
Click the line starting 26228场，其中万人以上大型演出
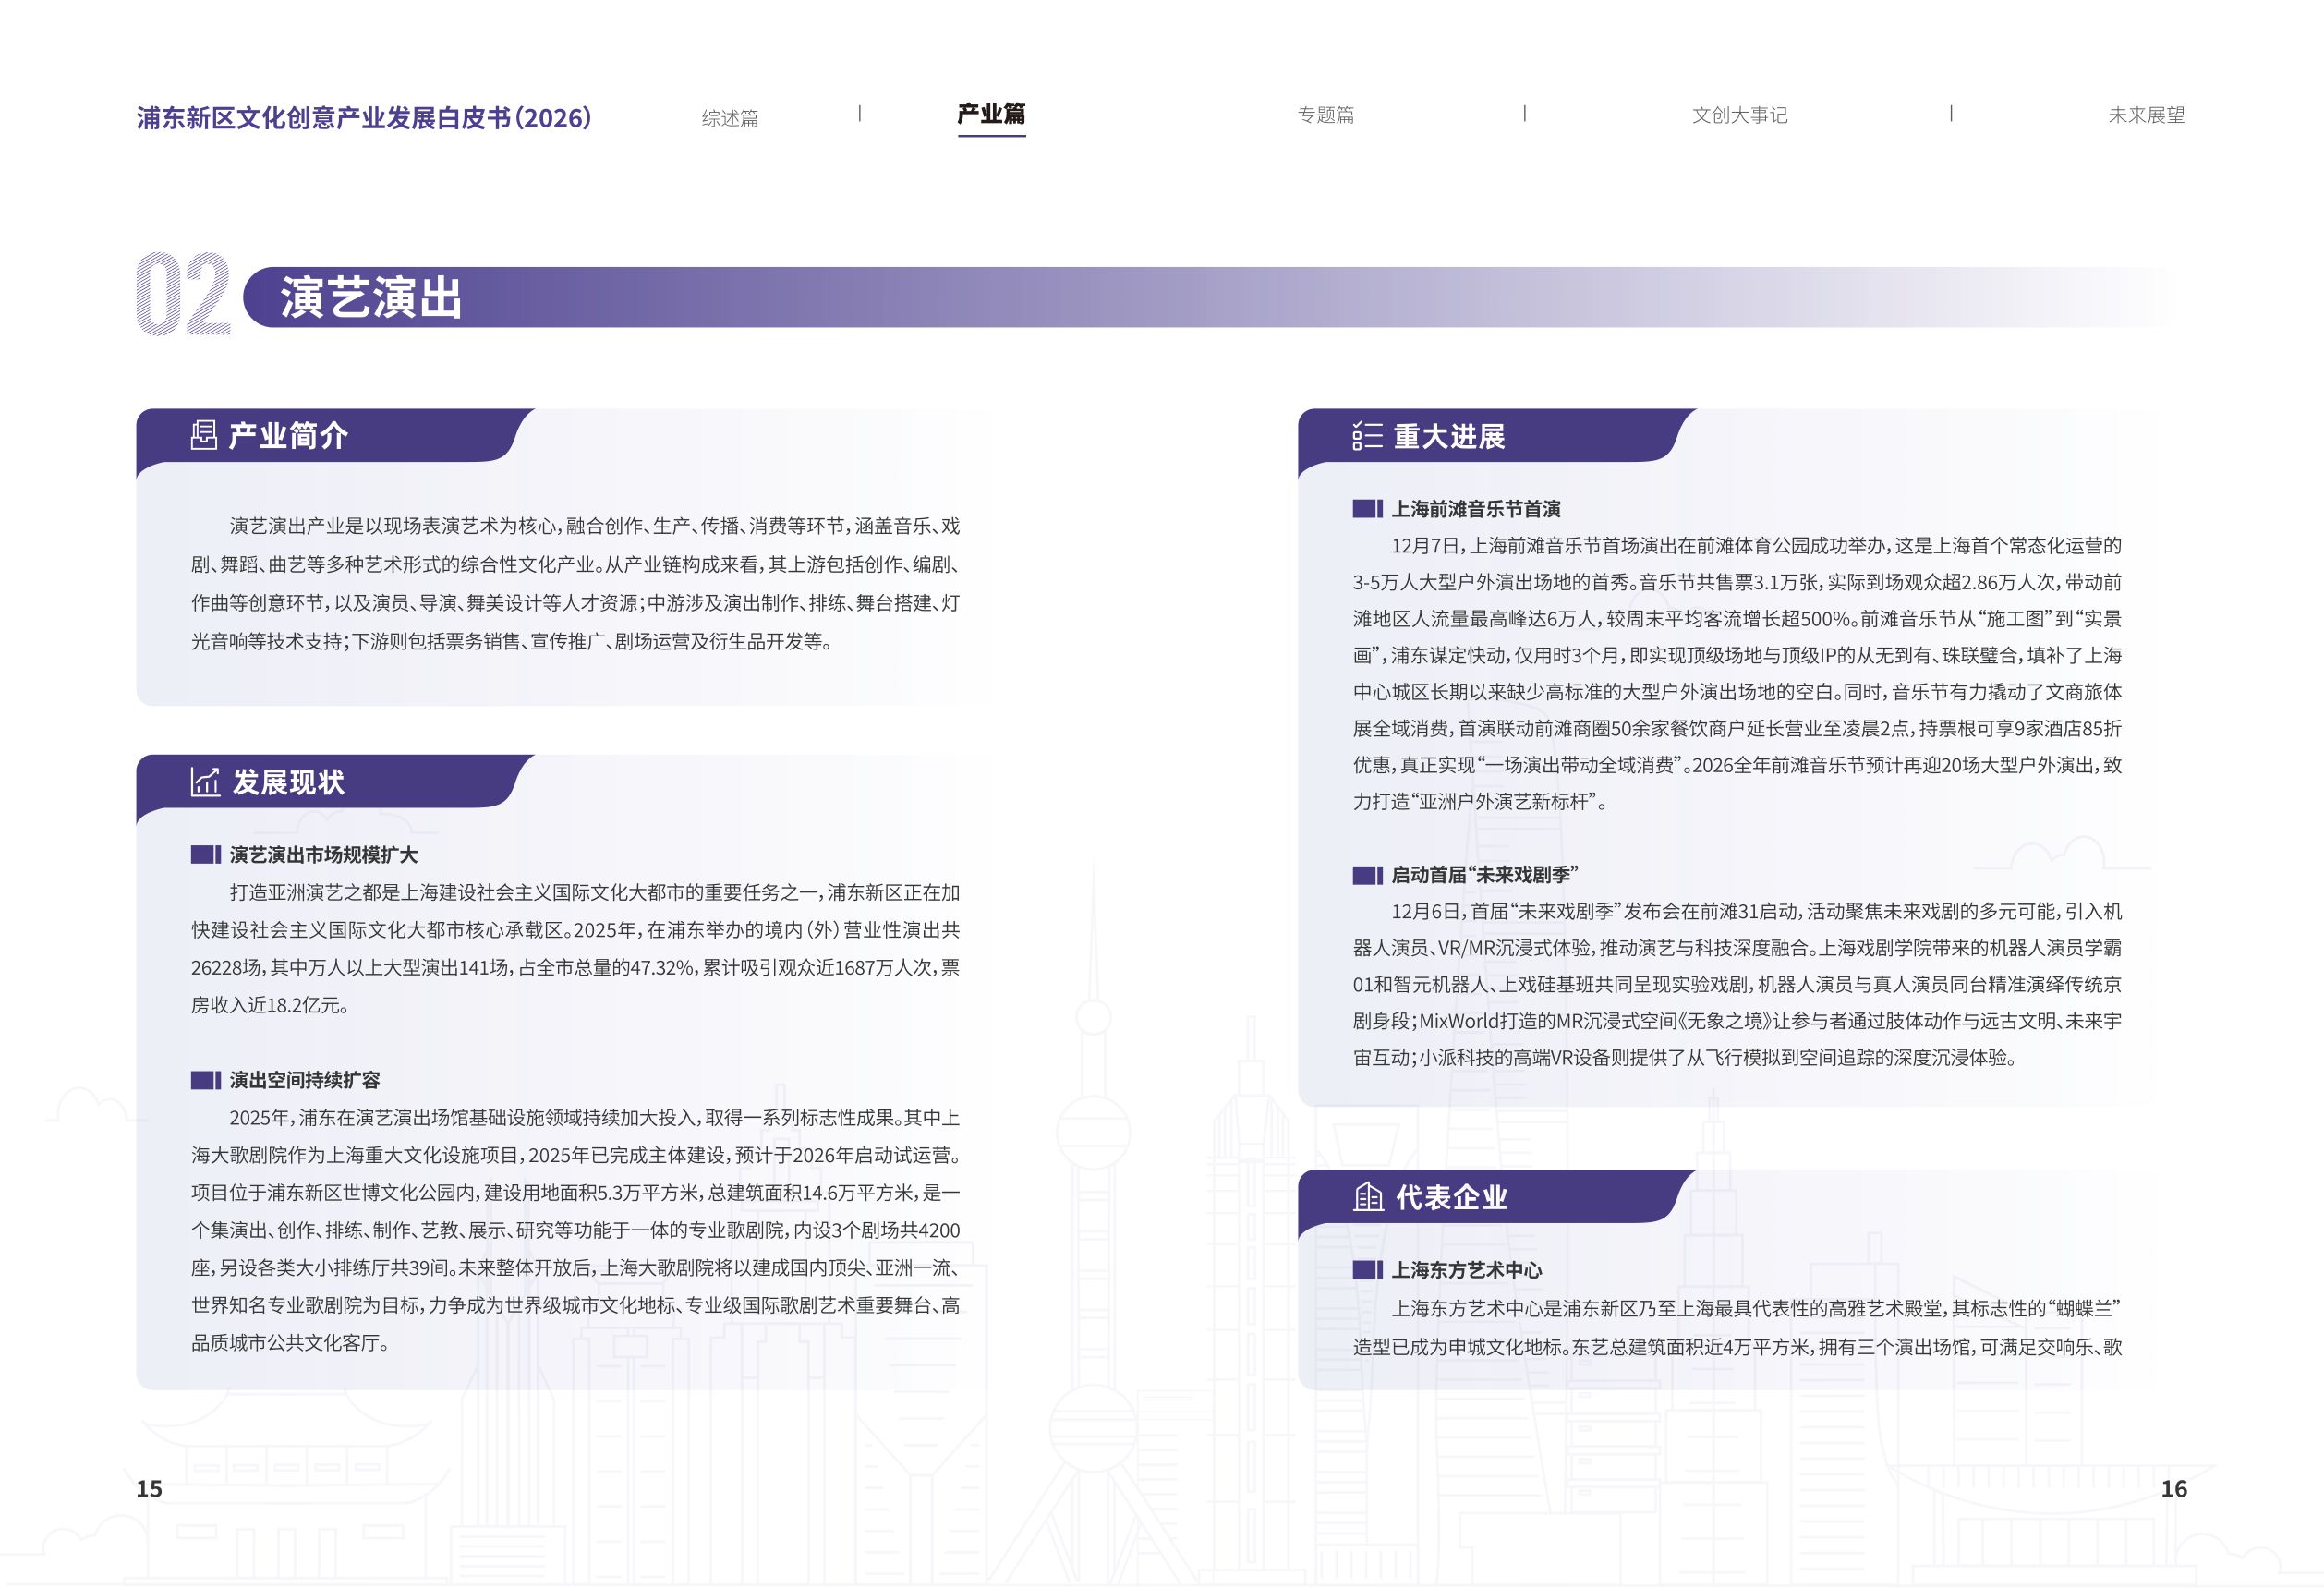(575, 968)
